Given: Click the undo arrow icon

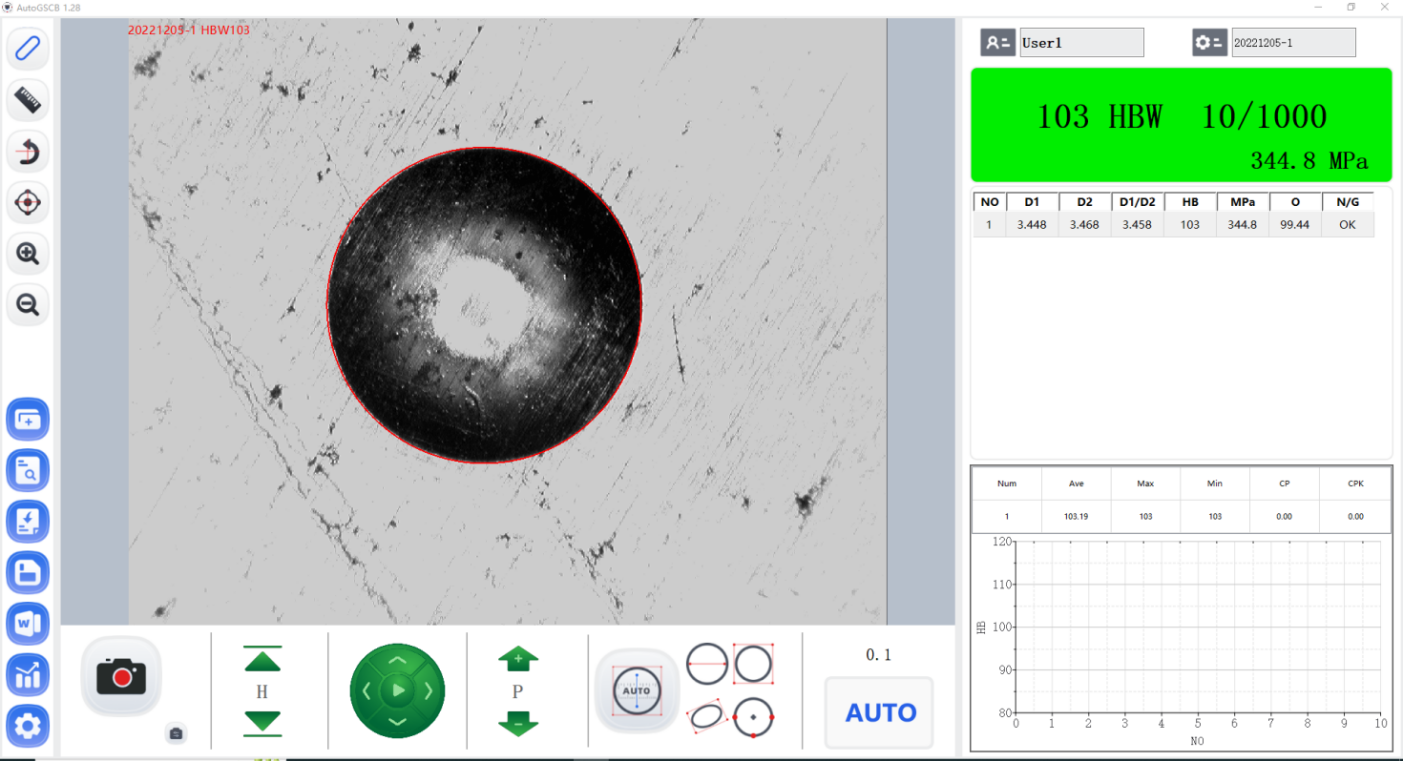Looking at the screenshot, I should click(28, 152).
